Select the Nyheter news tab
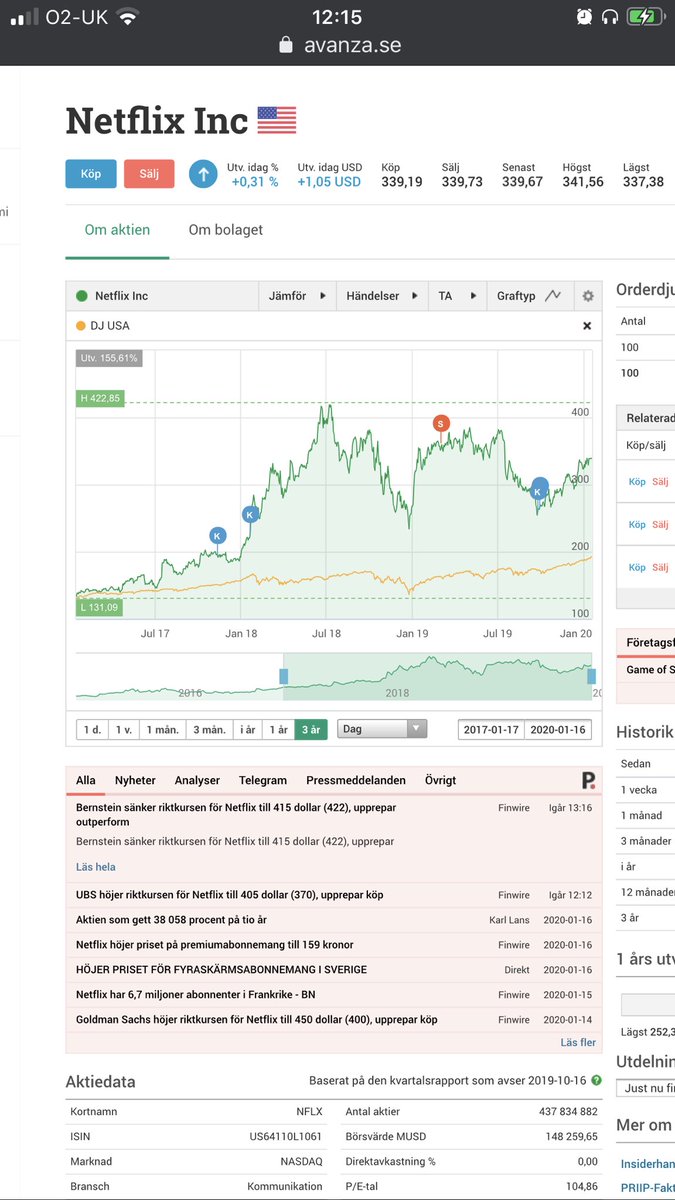The height and width of the screenshot is (1200, 675). pos(135,780)
